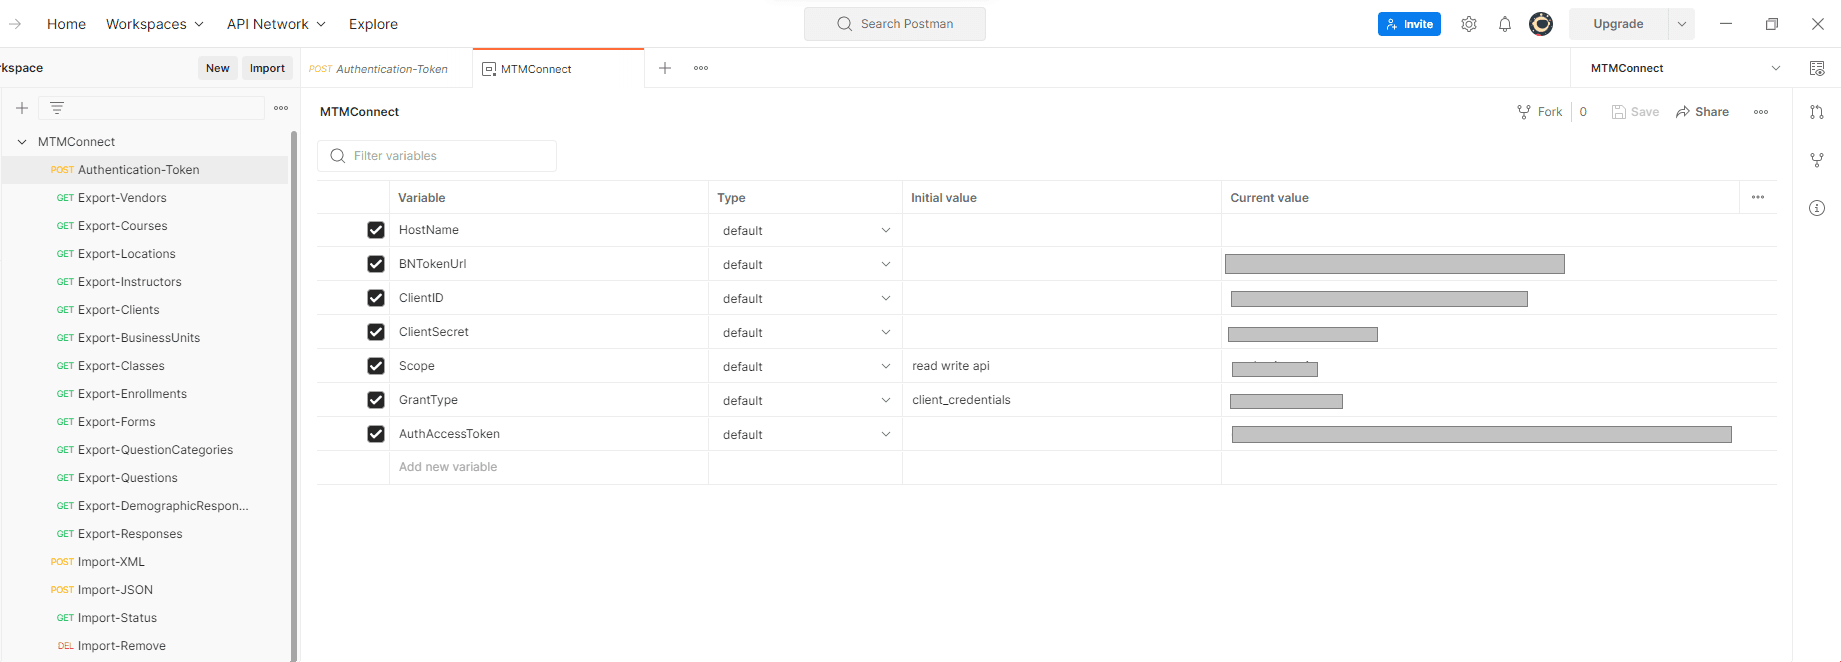This screenshot has height=662, width=1841.
Task: Open sidebar more options ellipsis
Action: click(281, 108)
